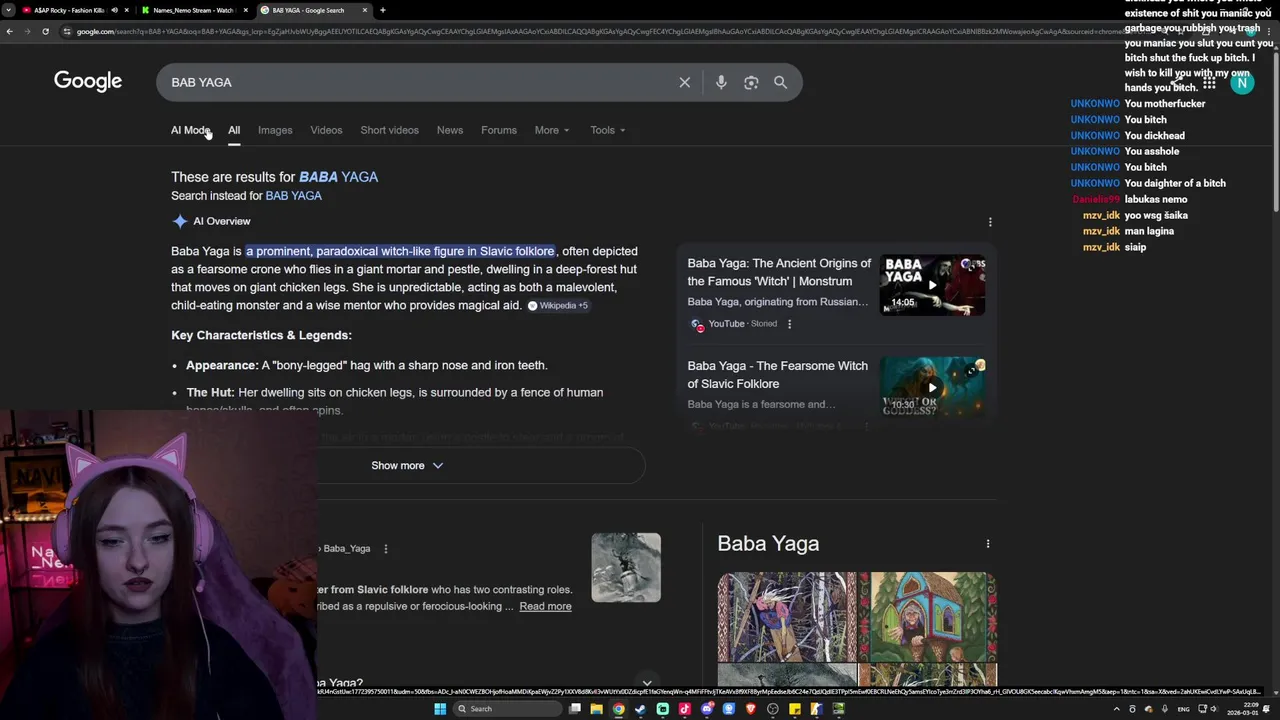Screen dimensions: 1280x720
Task: Click the corrected BABA YAGA link
Action: tap(338, 177)
